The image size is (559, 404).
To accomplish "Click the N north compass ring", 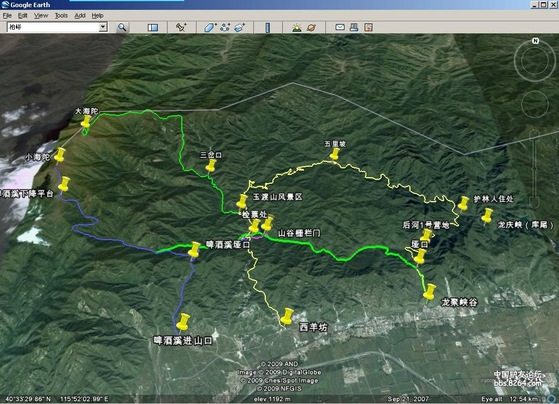I will click(x=535, y=59).
